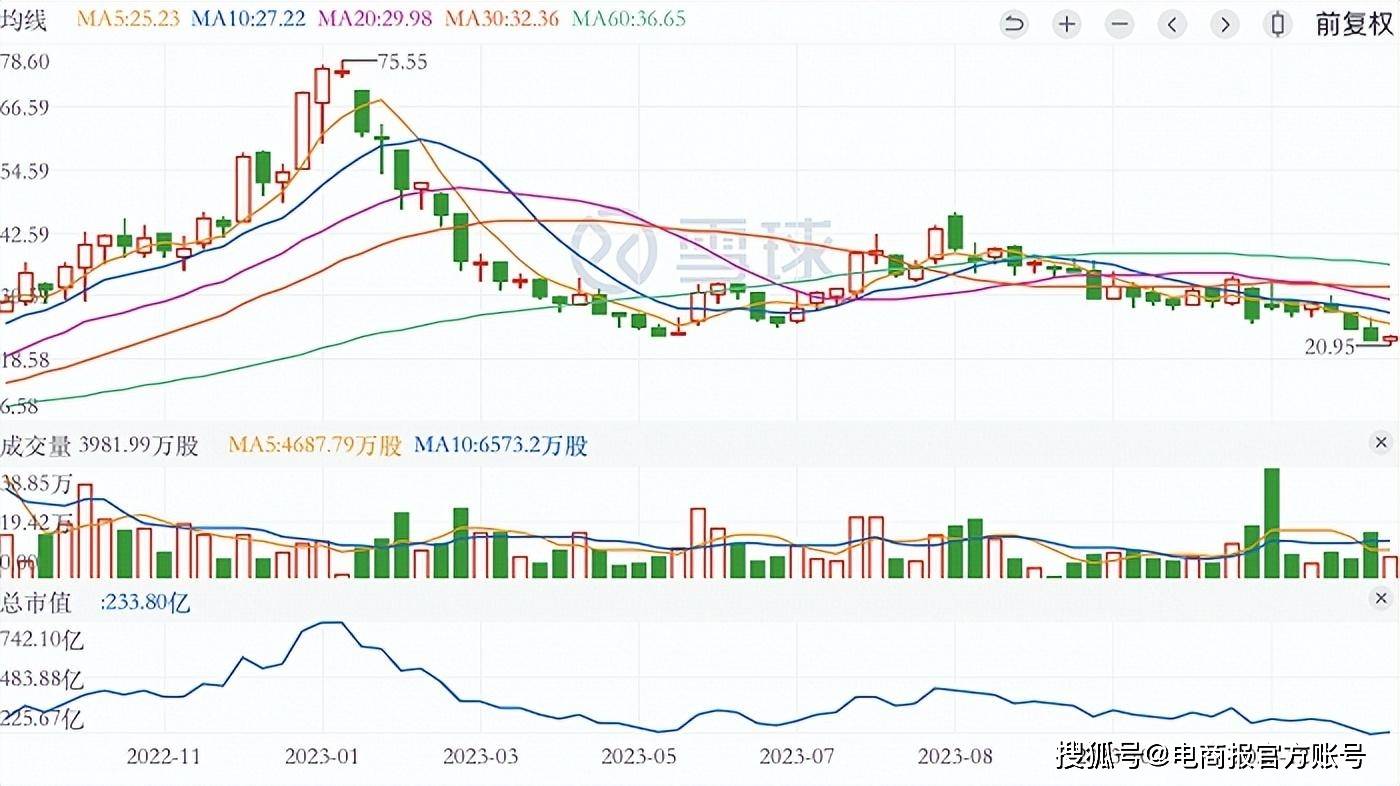Pan the chart left with arrow icon

[1172, 23]
